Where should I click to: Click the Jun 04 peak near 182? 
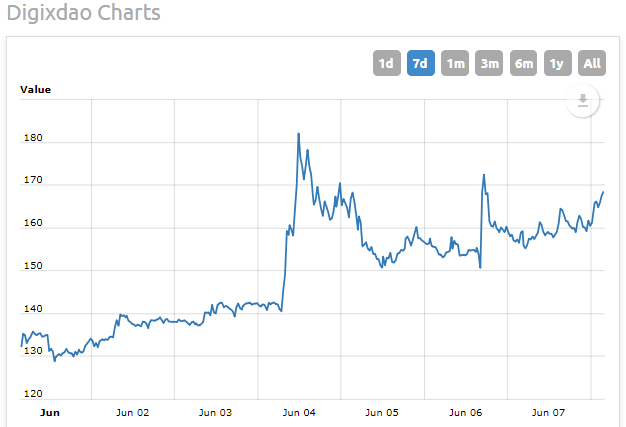(299, 134)
